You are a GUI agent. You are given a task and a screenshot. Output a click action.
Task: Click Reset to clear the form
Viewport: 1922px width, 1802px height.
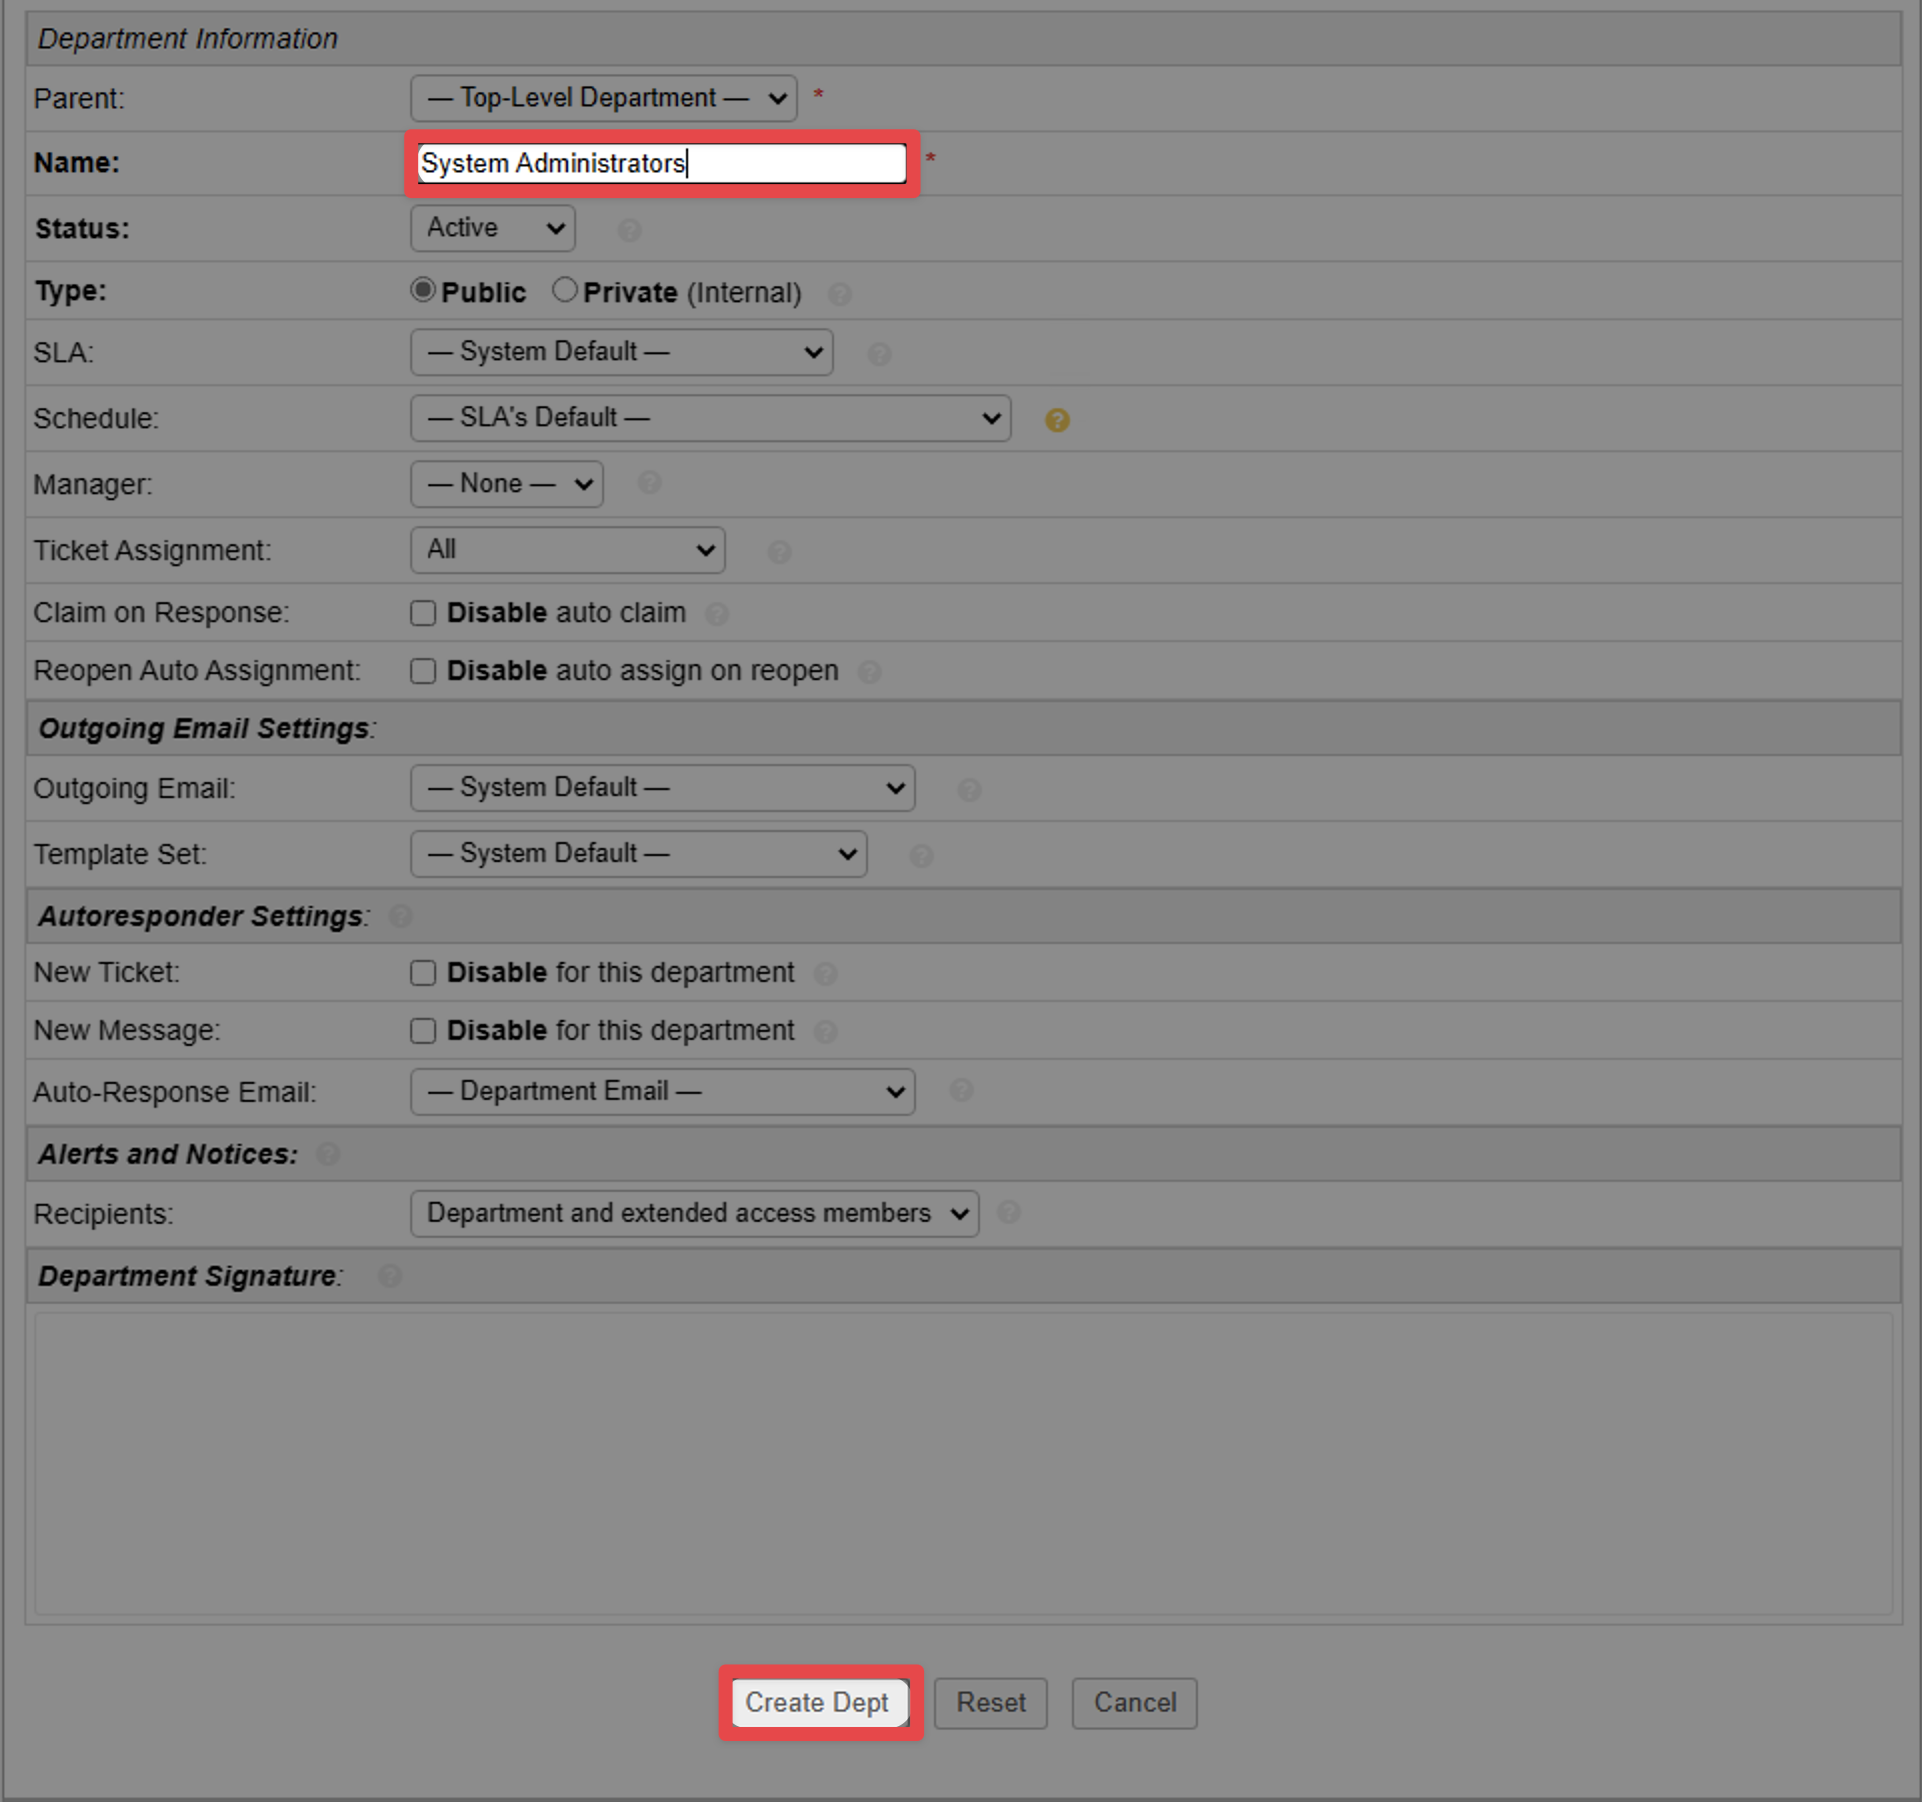[989, 1703]
